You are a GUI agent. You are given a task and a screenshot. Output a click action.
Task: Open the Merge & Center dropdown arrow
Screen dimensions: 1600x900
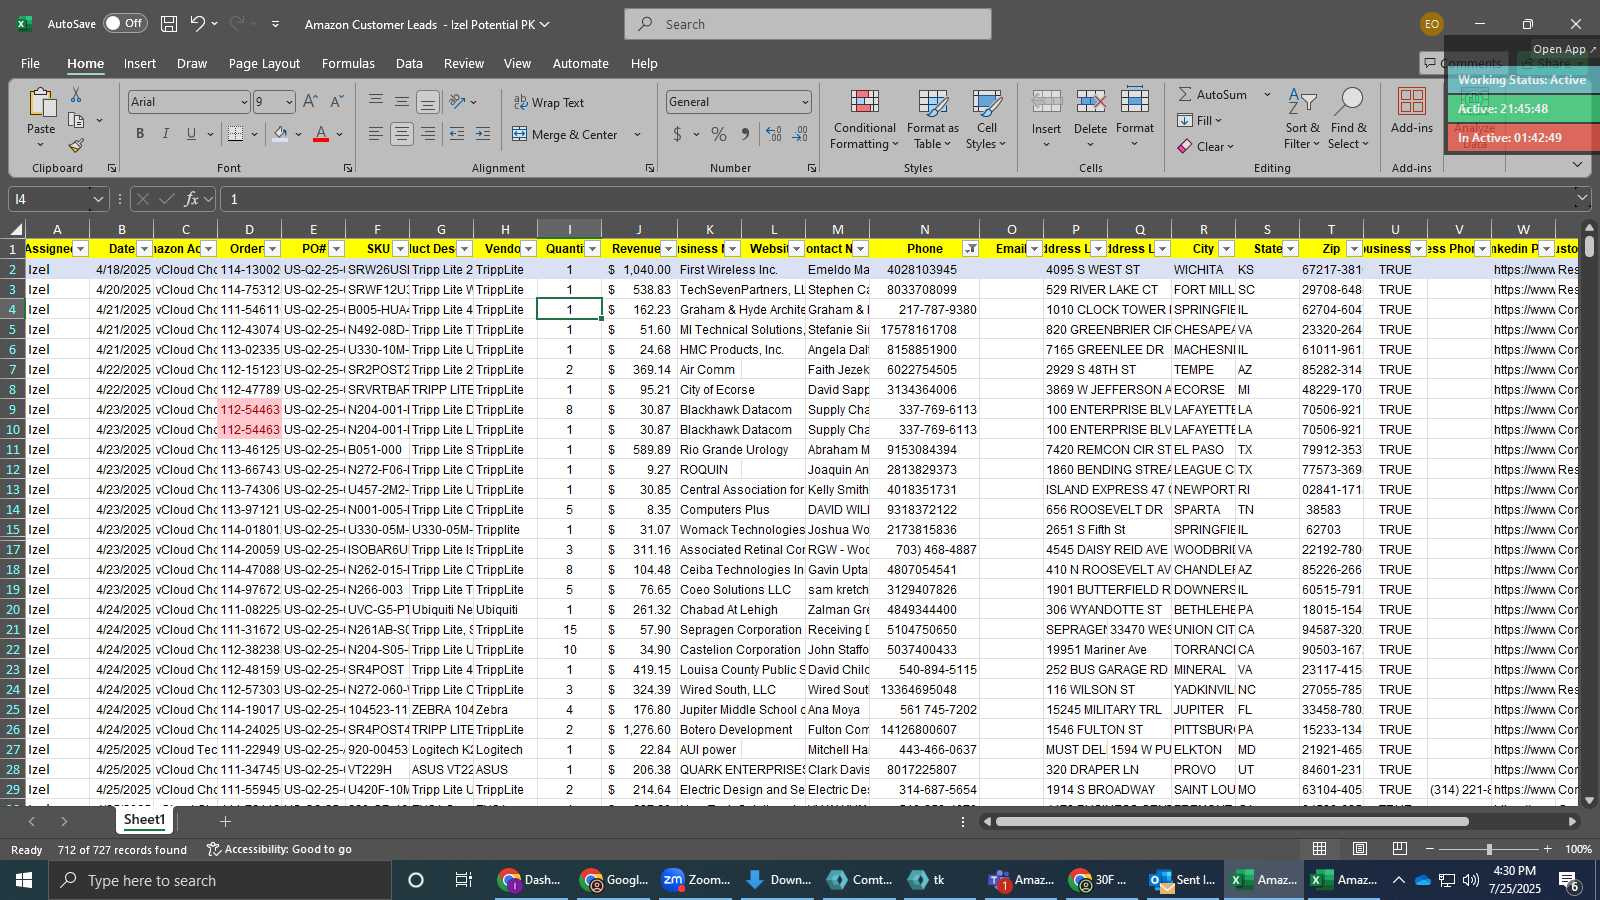pos(637,134)
